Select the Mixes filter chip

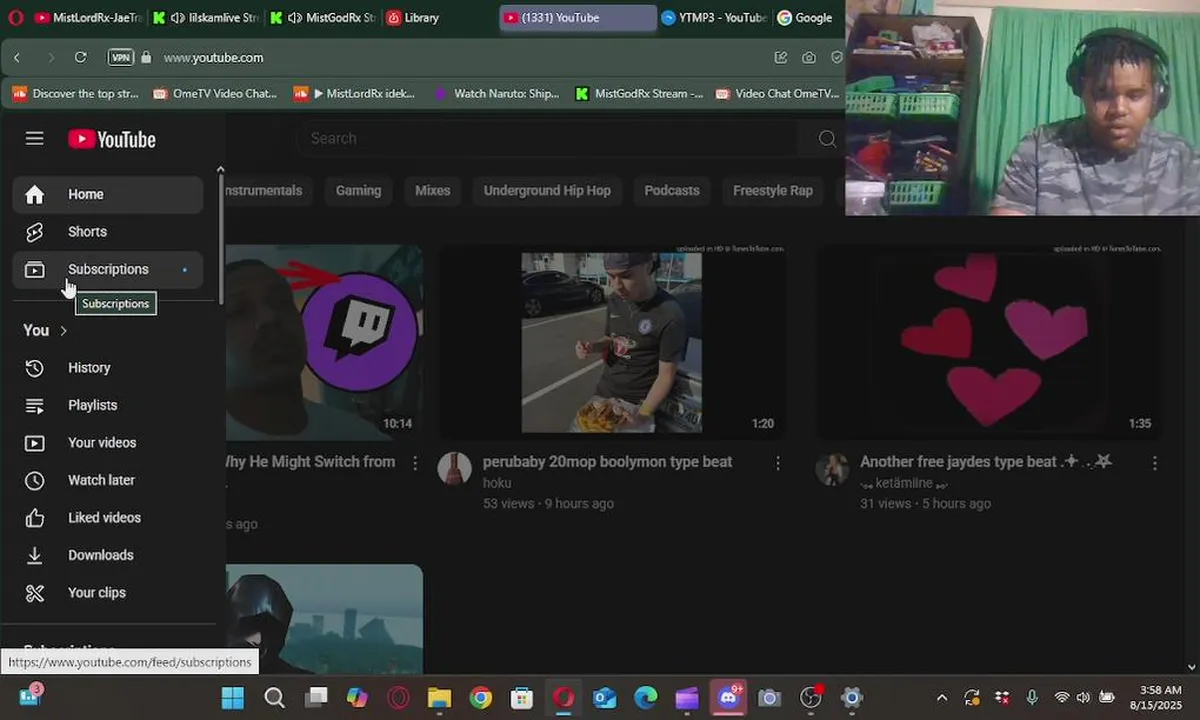[432, 190]
